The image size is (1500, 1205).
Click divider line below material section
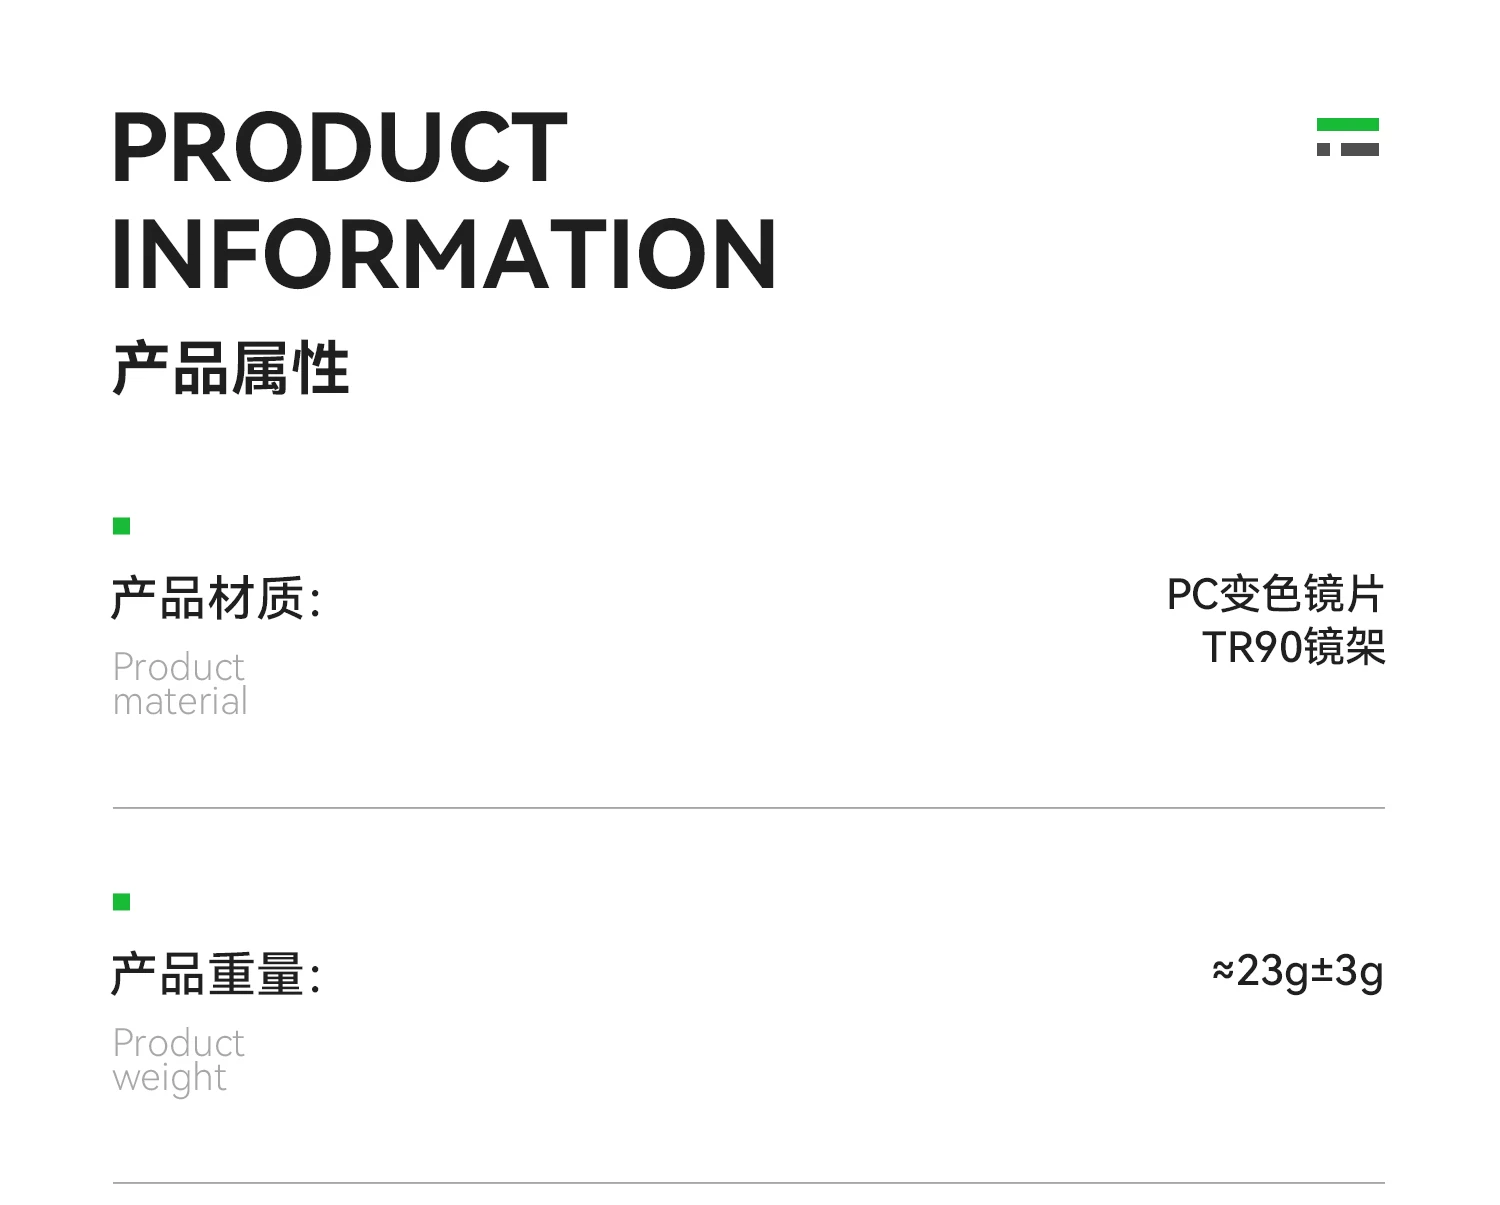click(x=748, y=808)
